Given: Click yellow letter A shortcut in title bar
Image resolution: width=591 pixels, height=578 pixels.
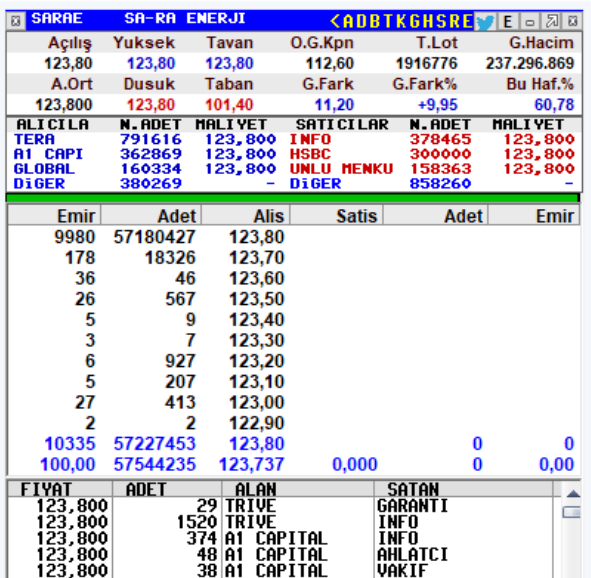Looking at the screenshot, I should coord(349,21).
